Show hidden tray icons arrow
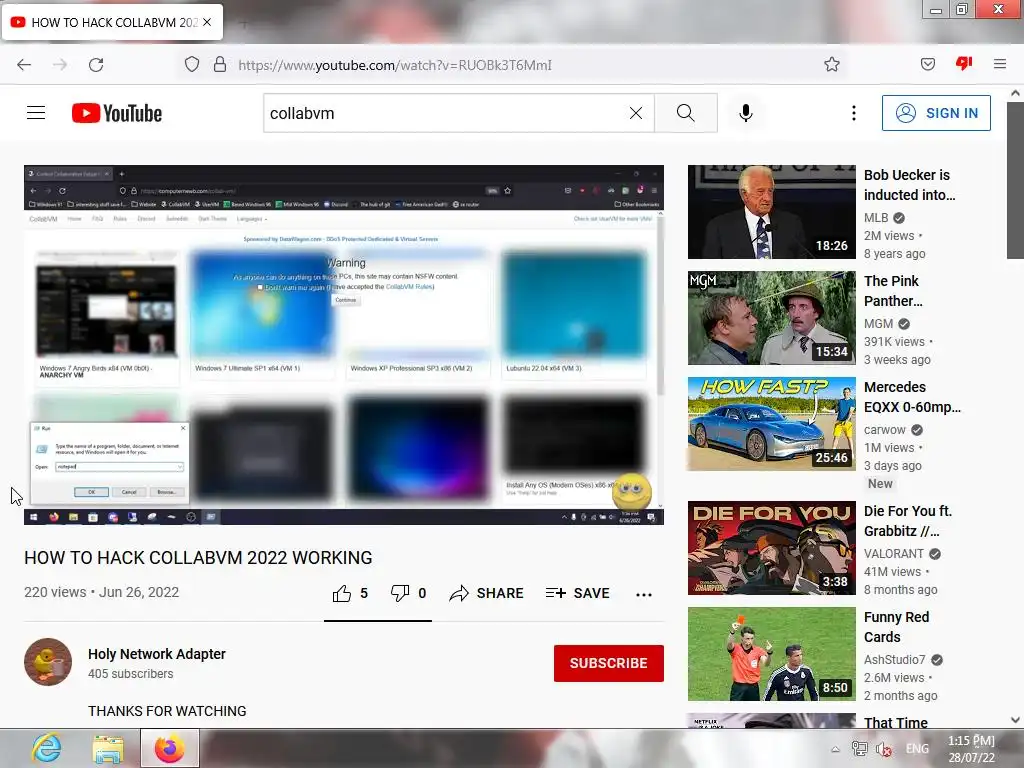This screenshot has height=768, width=1024. coord(835,749)
